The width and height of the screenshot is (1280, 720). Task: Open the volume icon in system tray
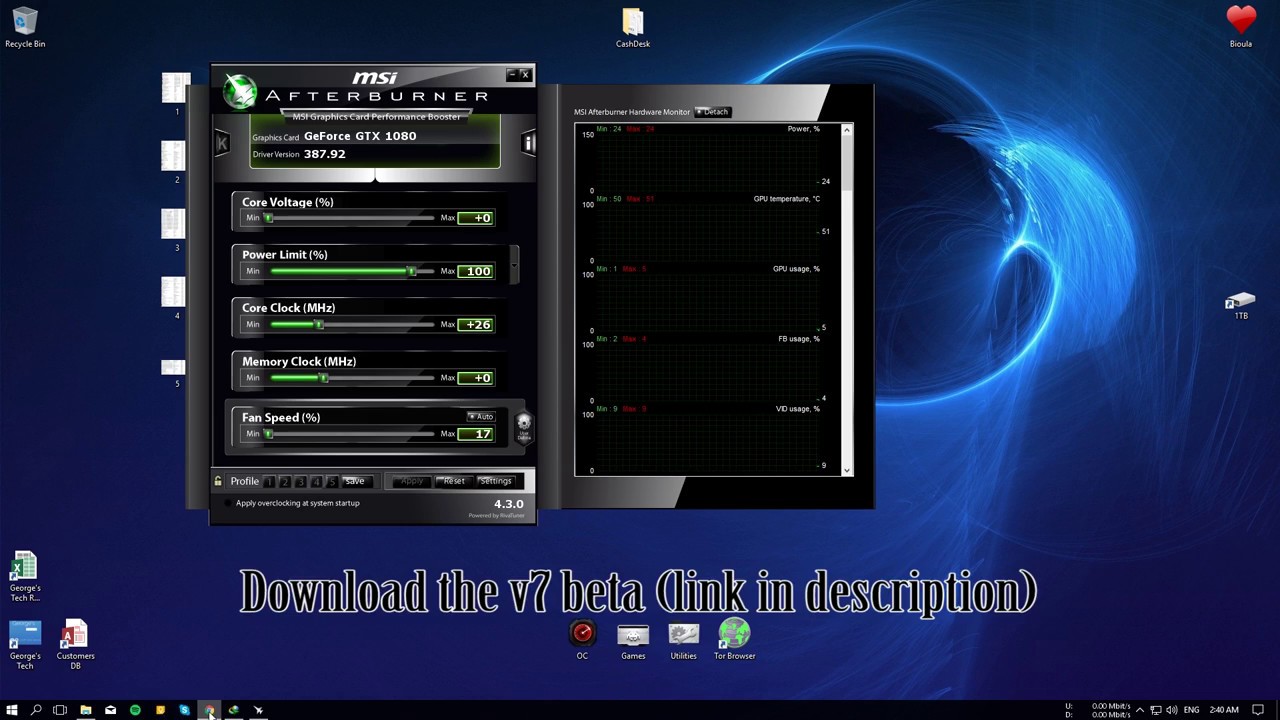(1171, 710)
